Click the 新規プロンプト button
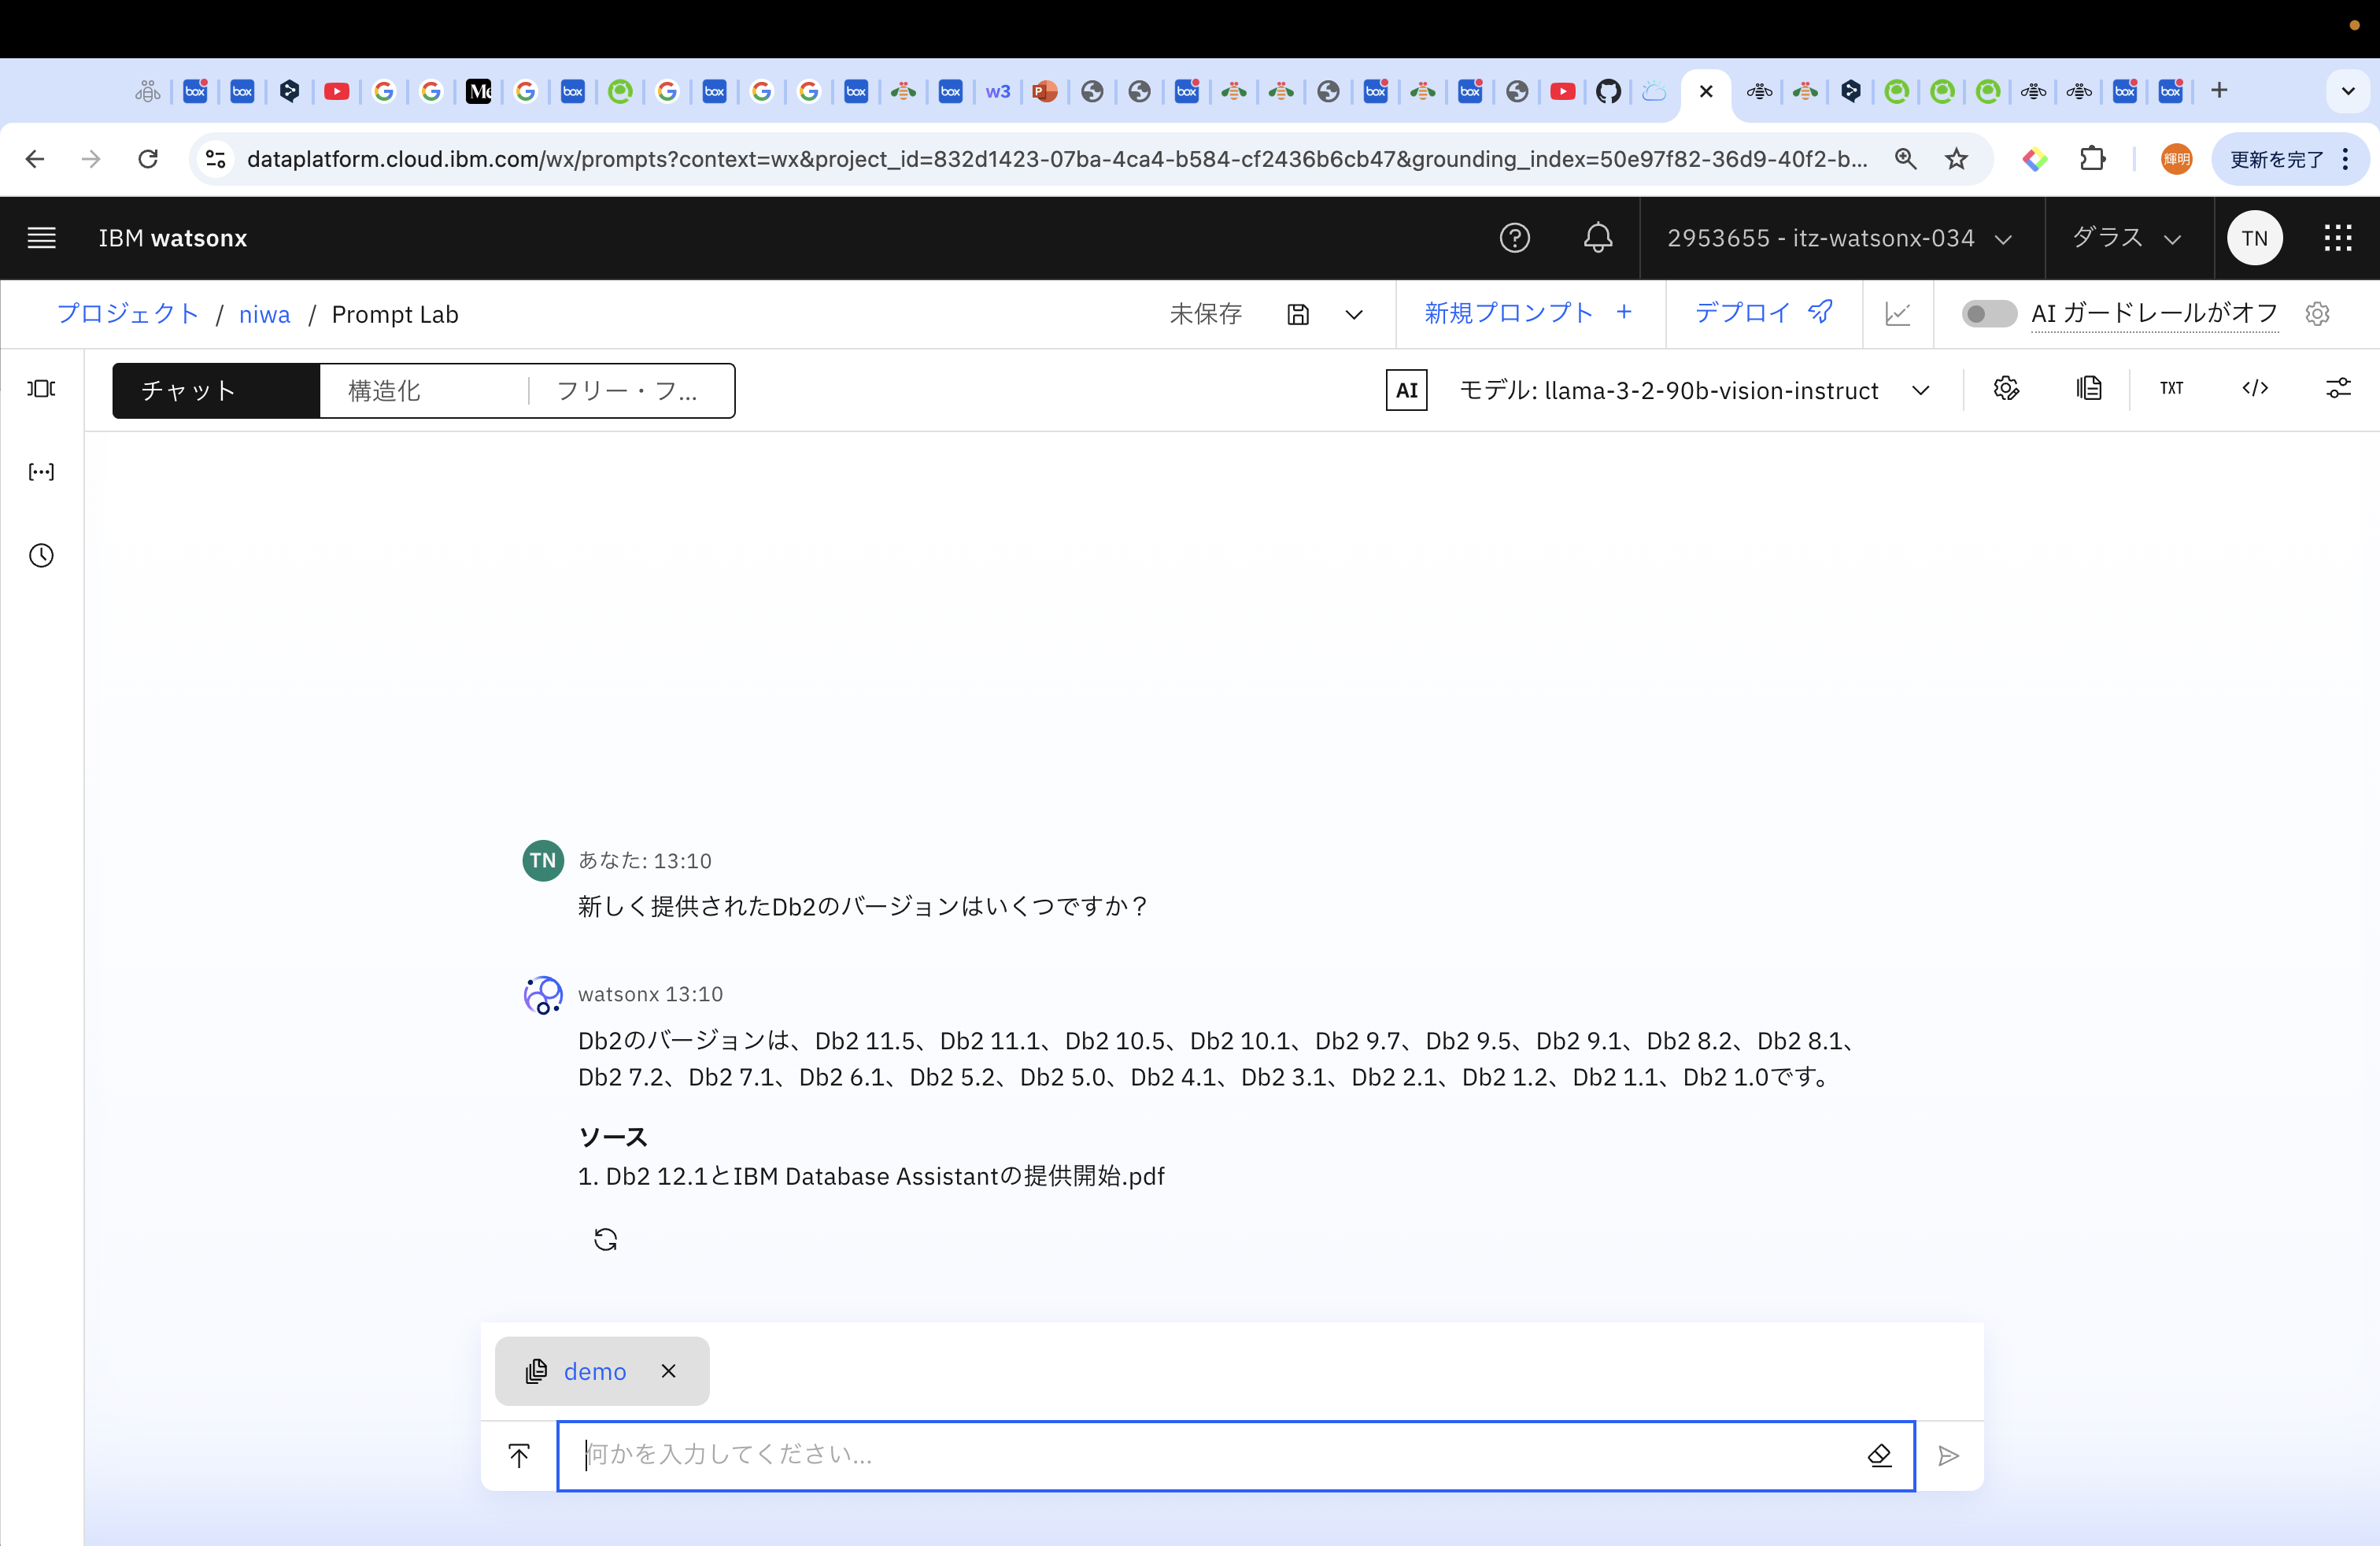The width and height of the screenshot is (2380, 1546). [1528, 313]
